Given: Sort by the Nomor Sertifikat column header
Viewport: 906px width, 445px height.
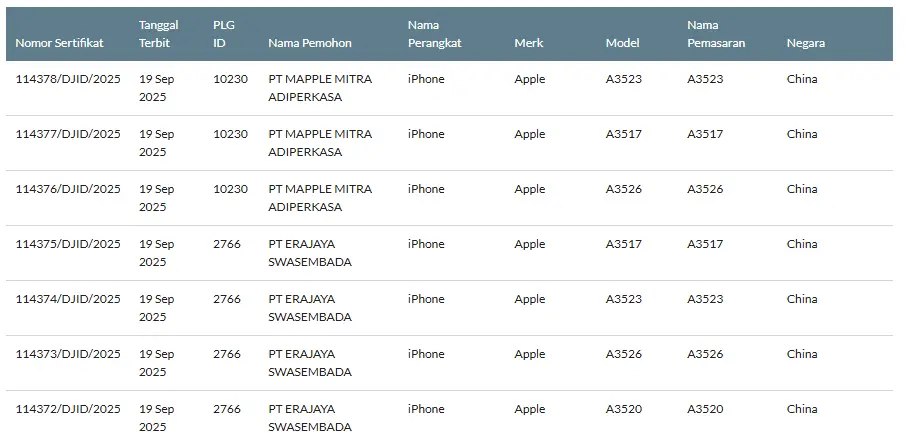Looking at the screenshot, I should (x=59, y=43).
